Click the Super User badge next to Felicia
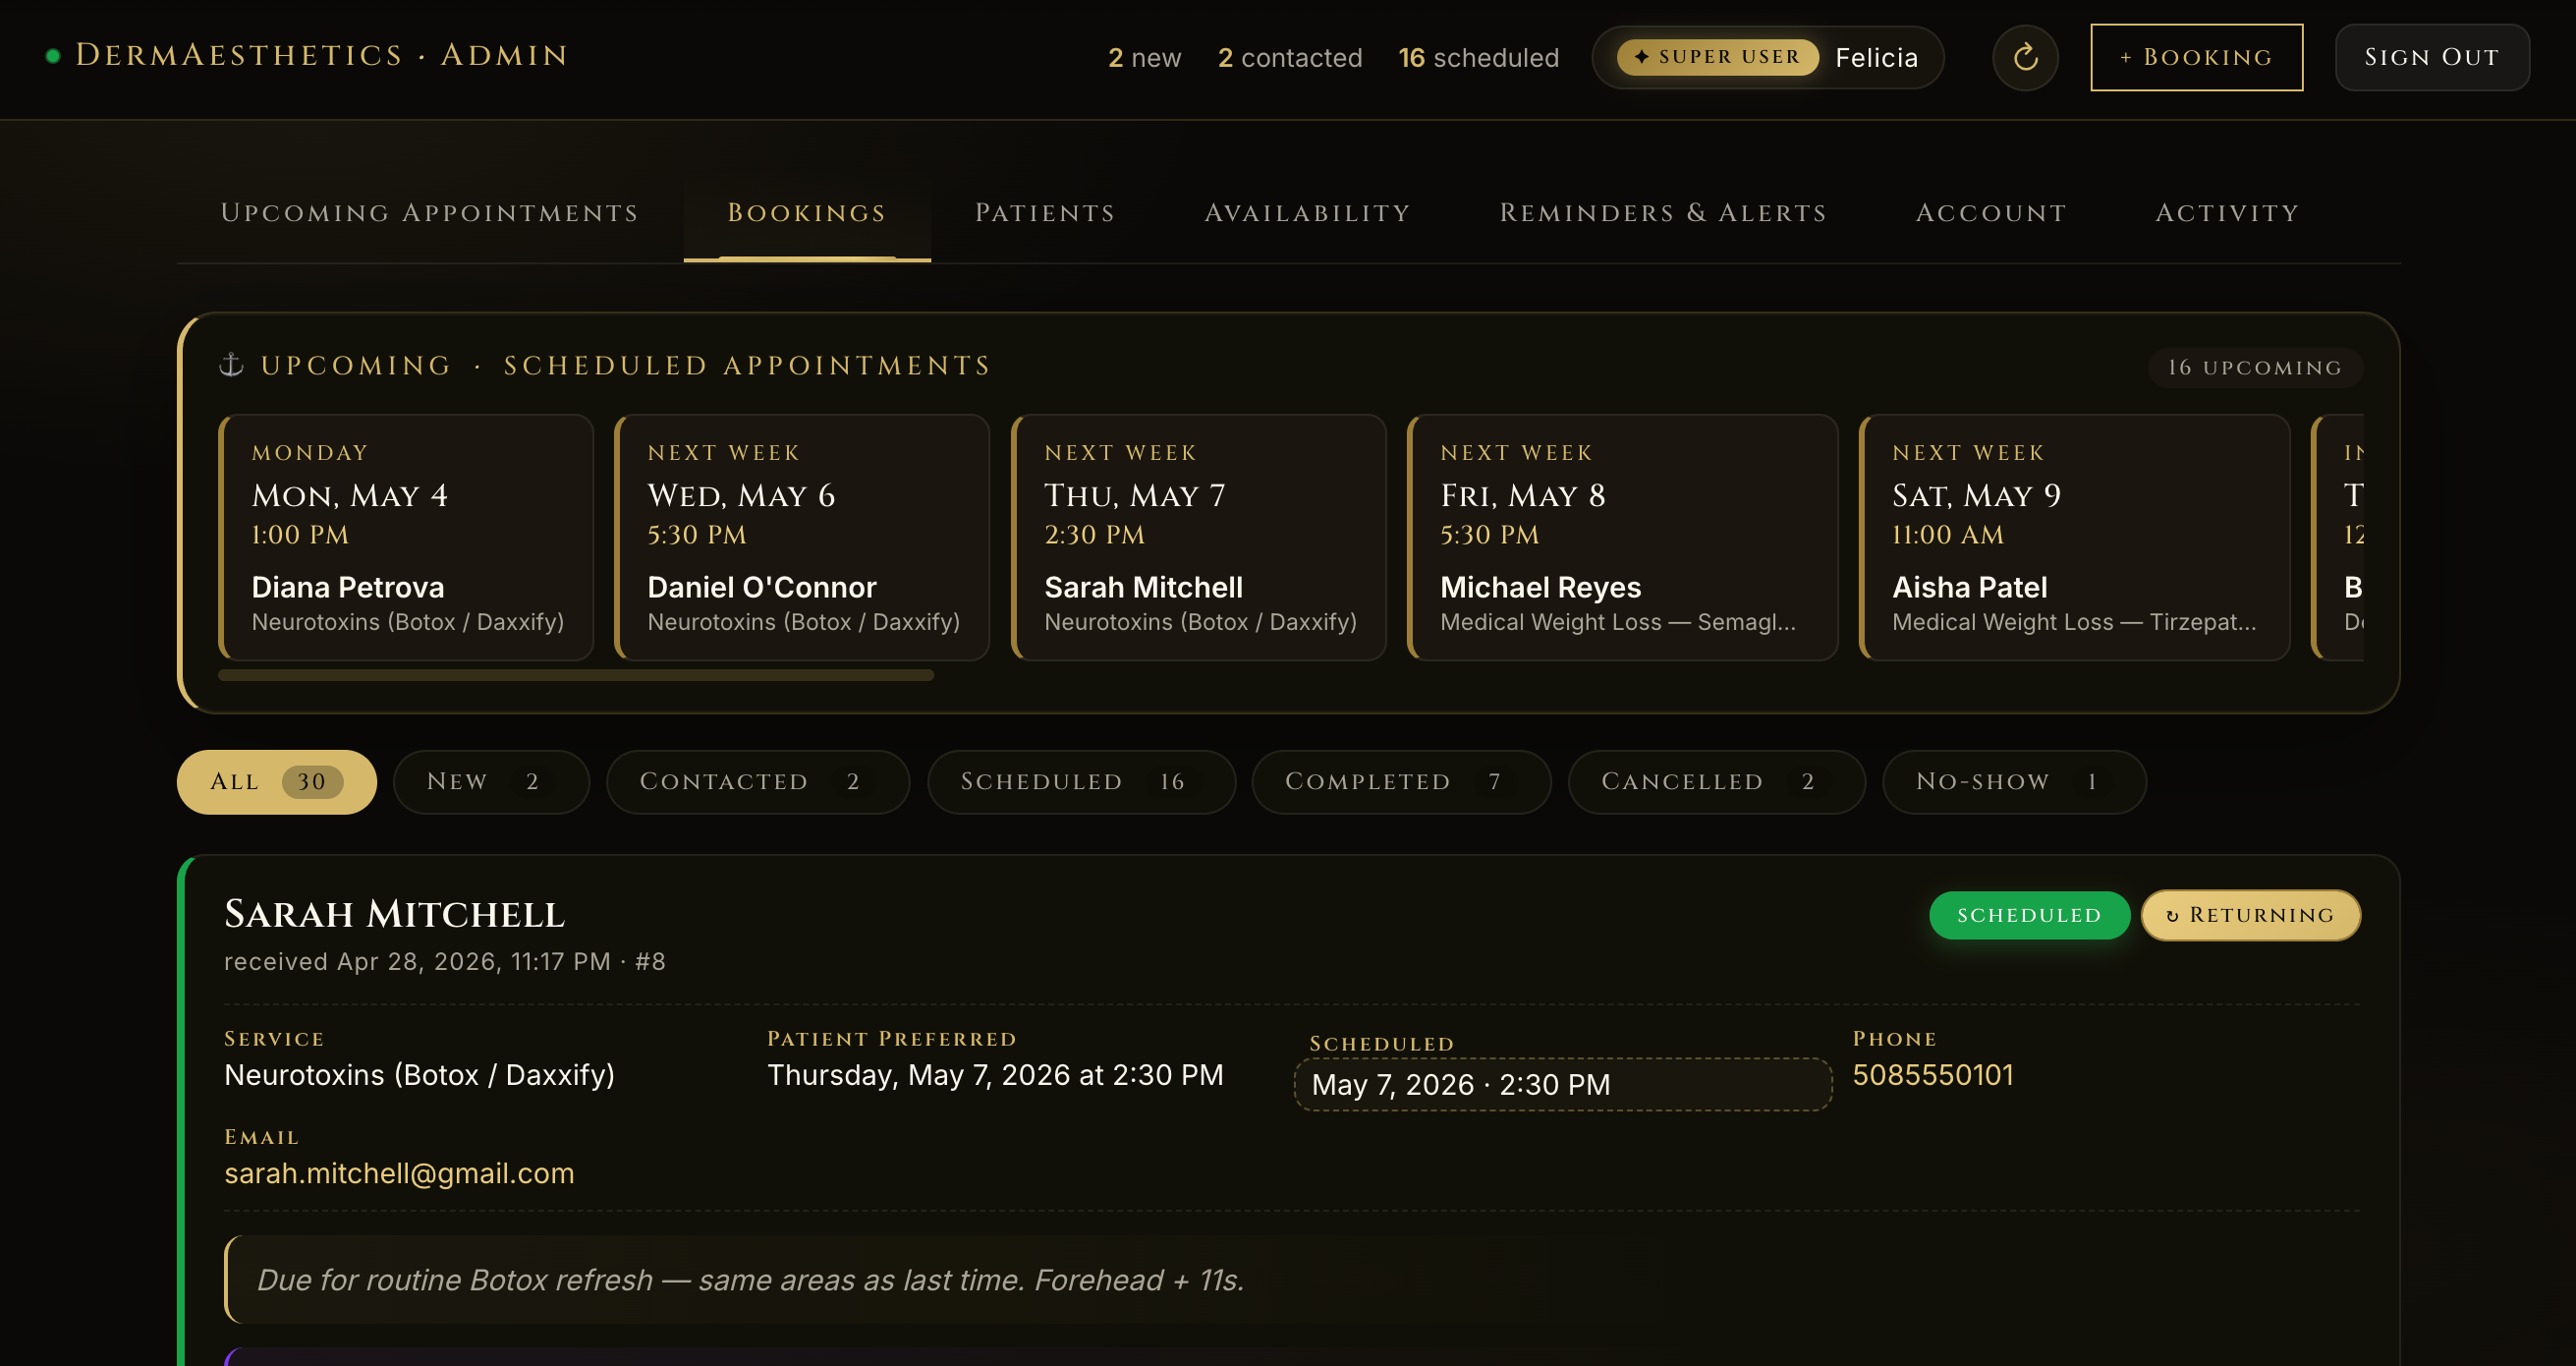 pyautogui.click(x=1714, y=57)
